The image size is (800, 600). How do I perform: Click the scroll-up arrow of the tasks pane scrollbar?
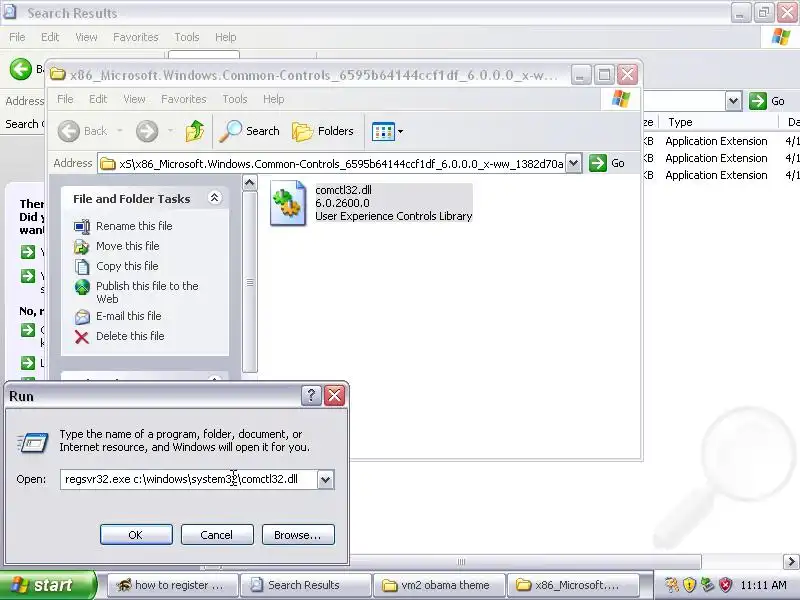pyautogui.click(x=249, y=183)
